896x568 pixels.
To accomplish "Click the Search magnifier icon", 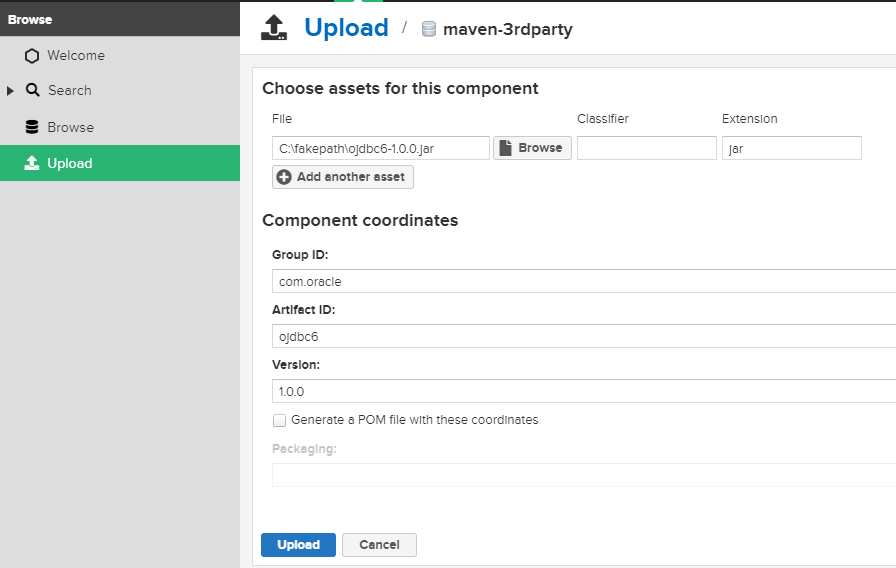I will coord(33,90).
